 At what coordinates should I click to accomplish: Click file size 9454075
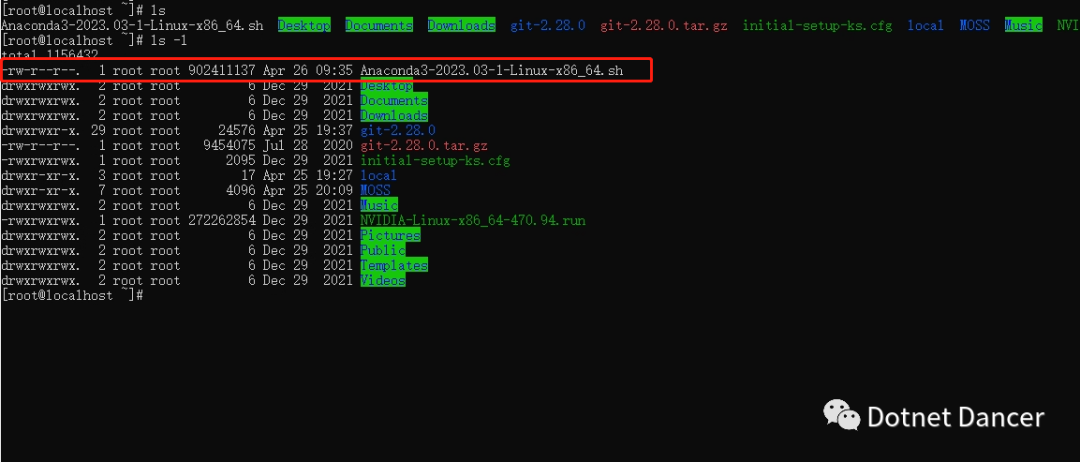pyautogui.click(x=229, y=146)
